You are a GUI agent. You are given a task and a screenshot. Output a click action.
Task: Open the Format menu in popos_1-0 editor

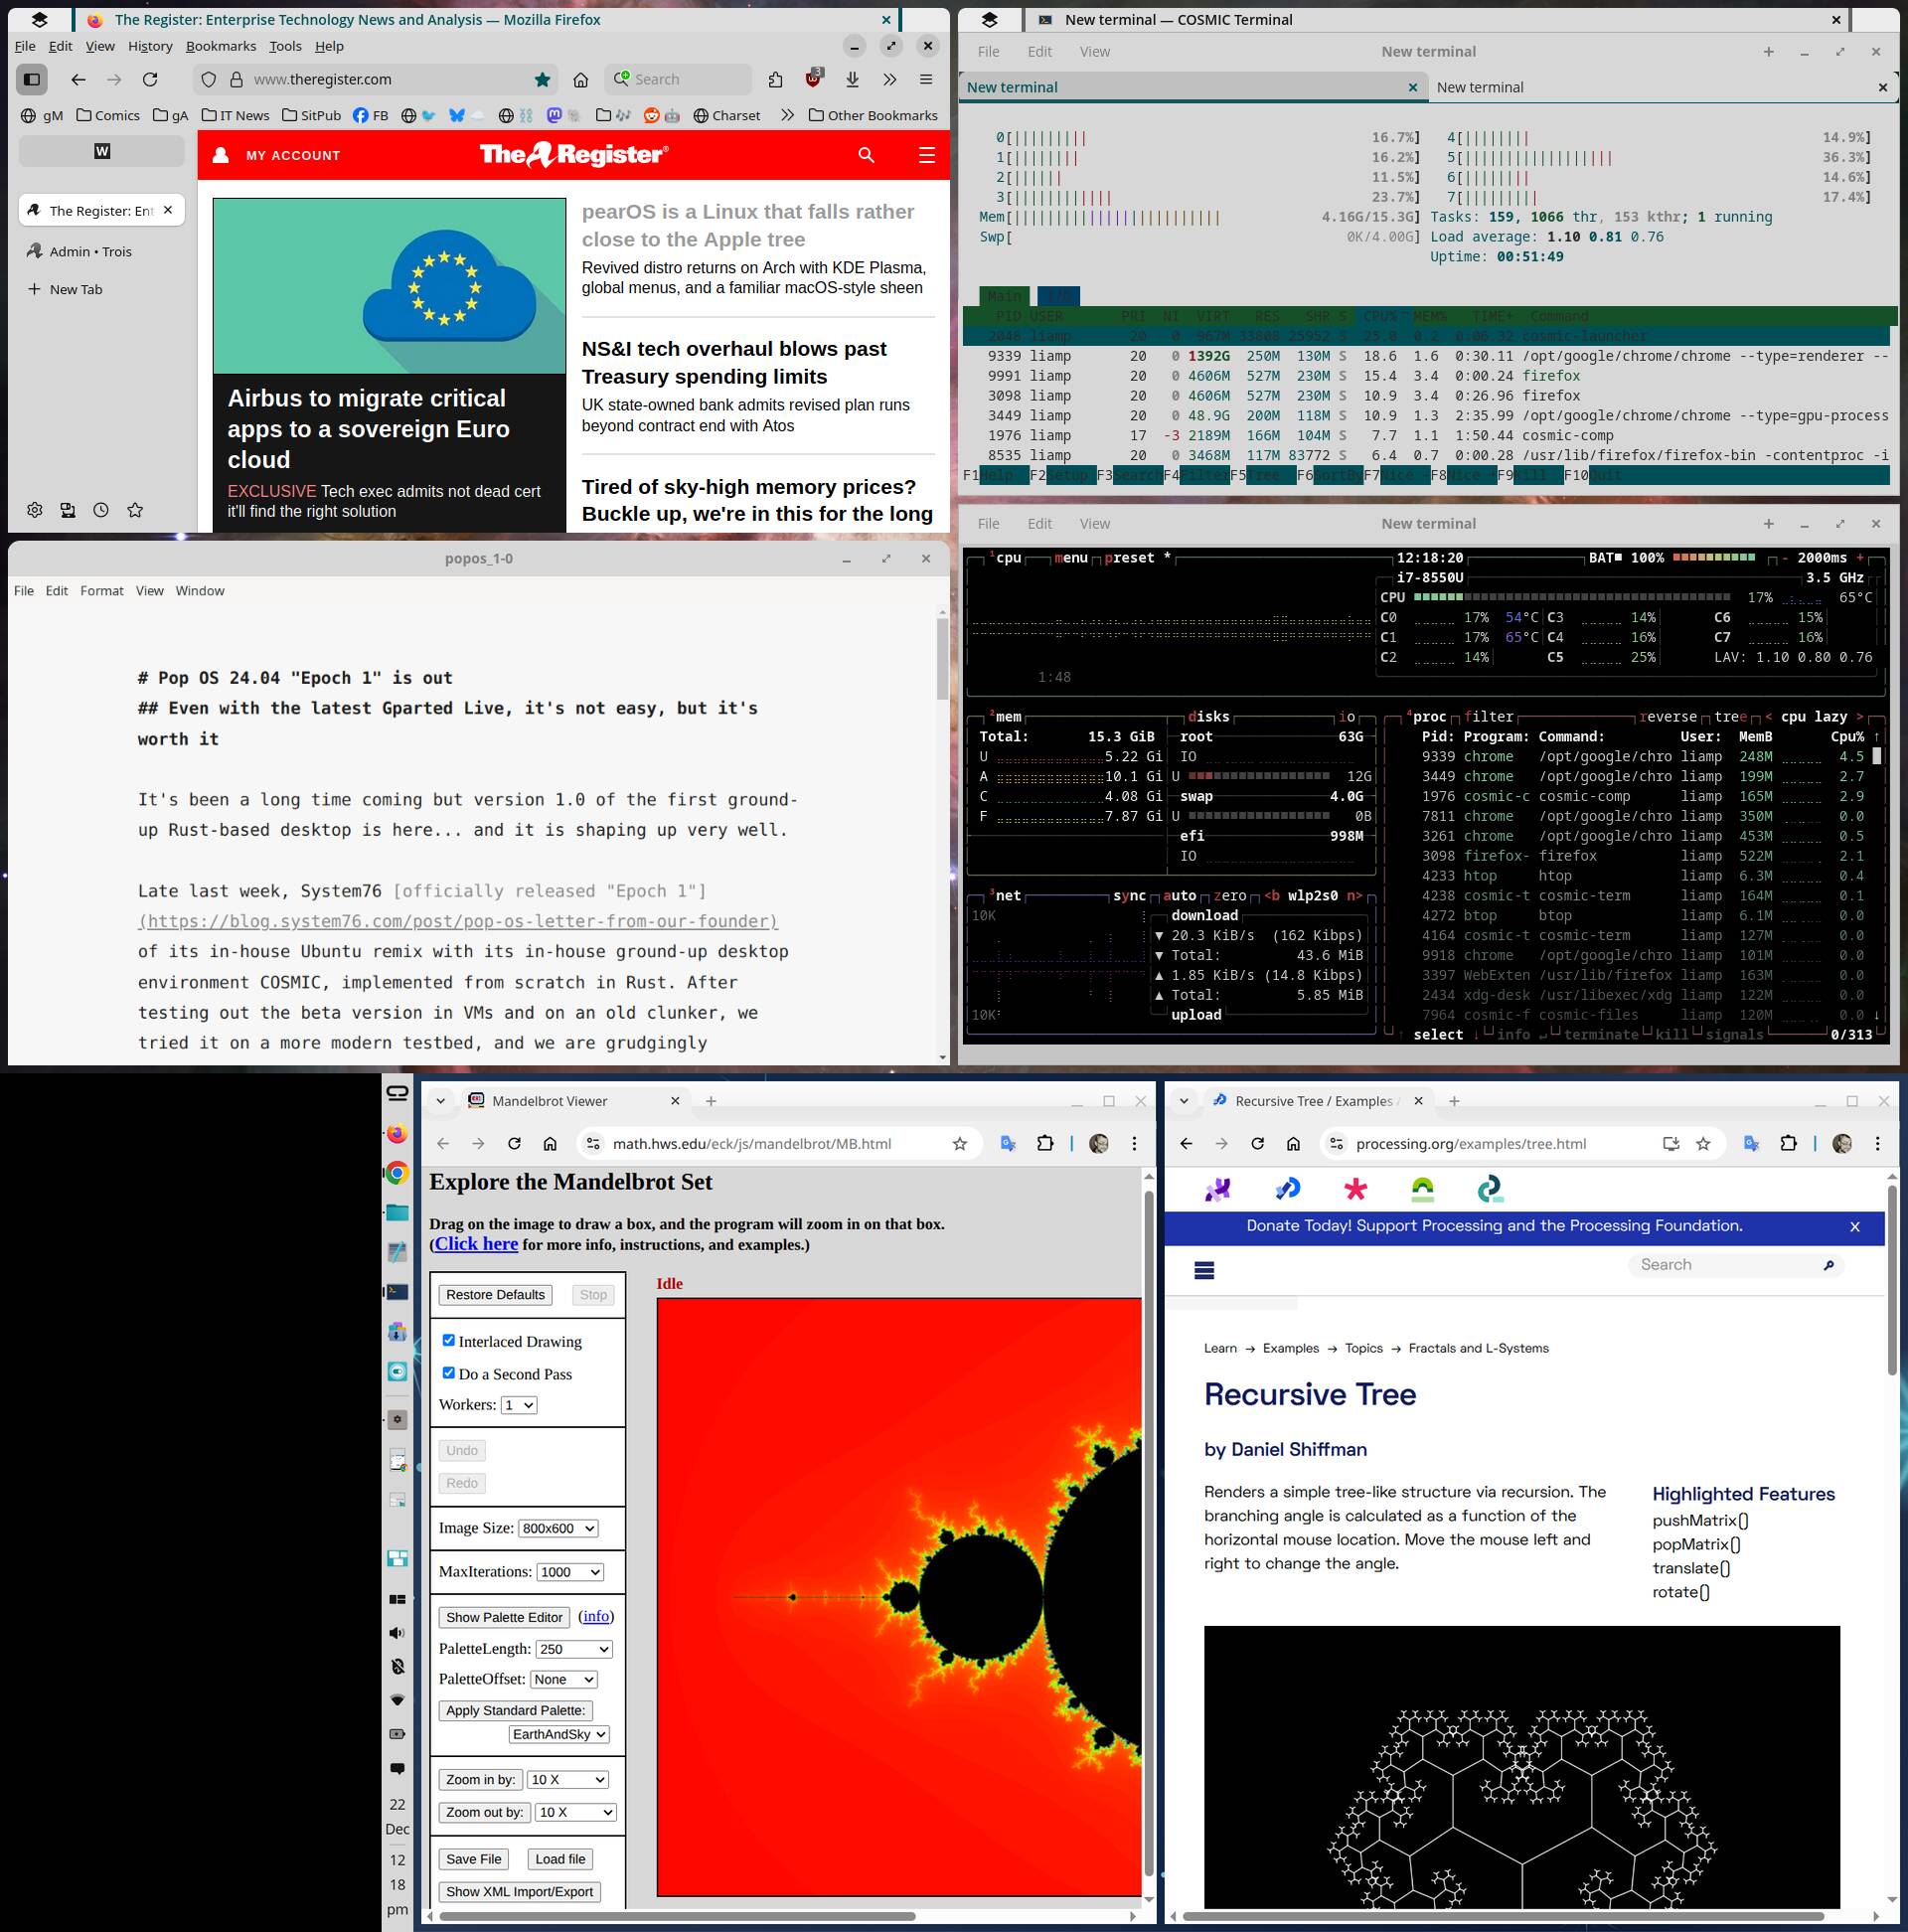click(102, 591)
